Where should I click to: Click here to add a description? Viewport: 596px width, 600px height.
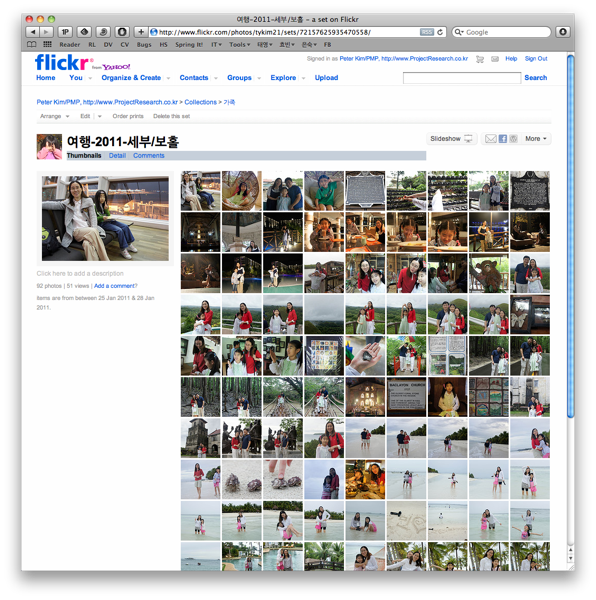pyautogui.click(x=80, y=274)
